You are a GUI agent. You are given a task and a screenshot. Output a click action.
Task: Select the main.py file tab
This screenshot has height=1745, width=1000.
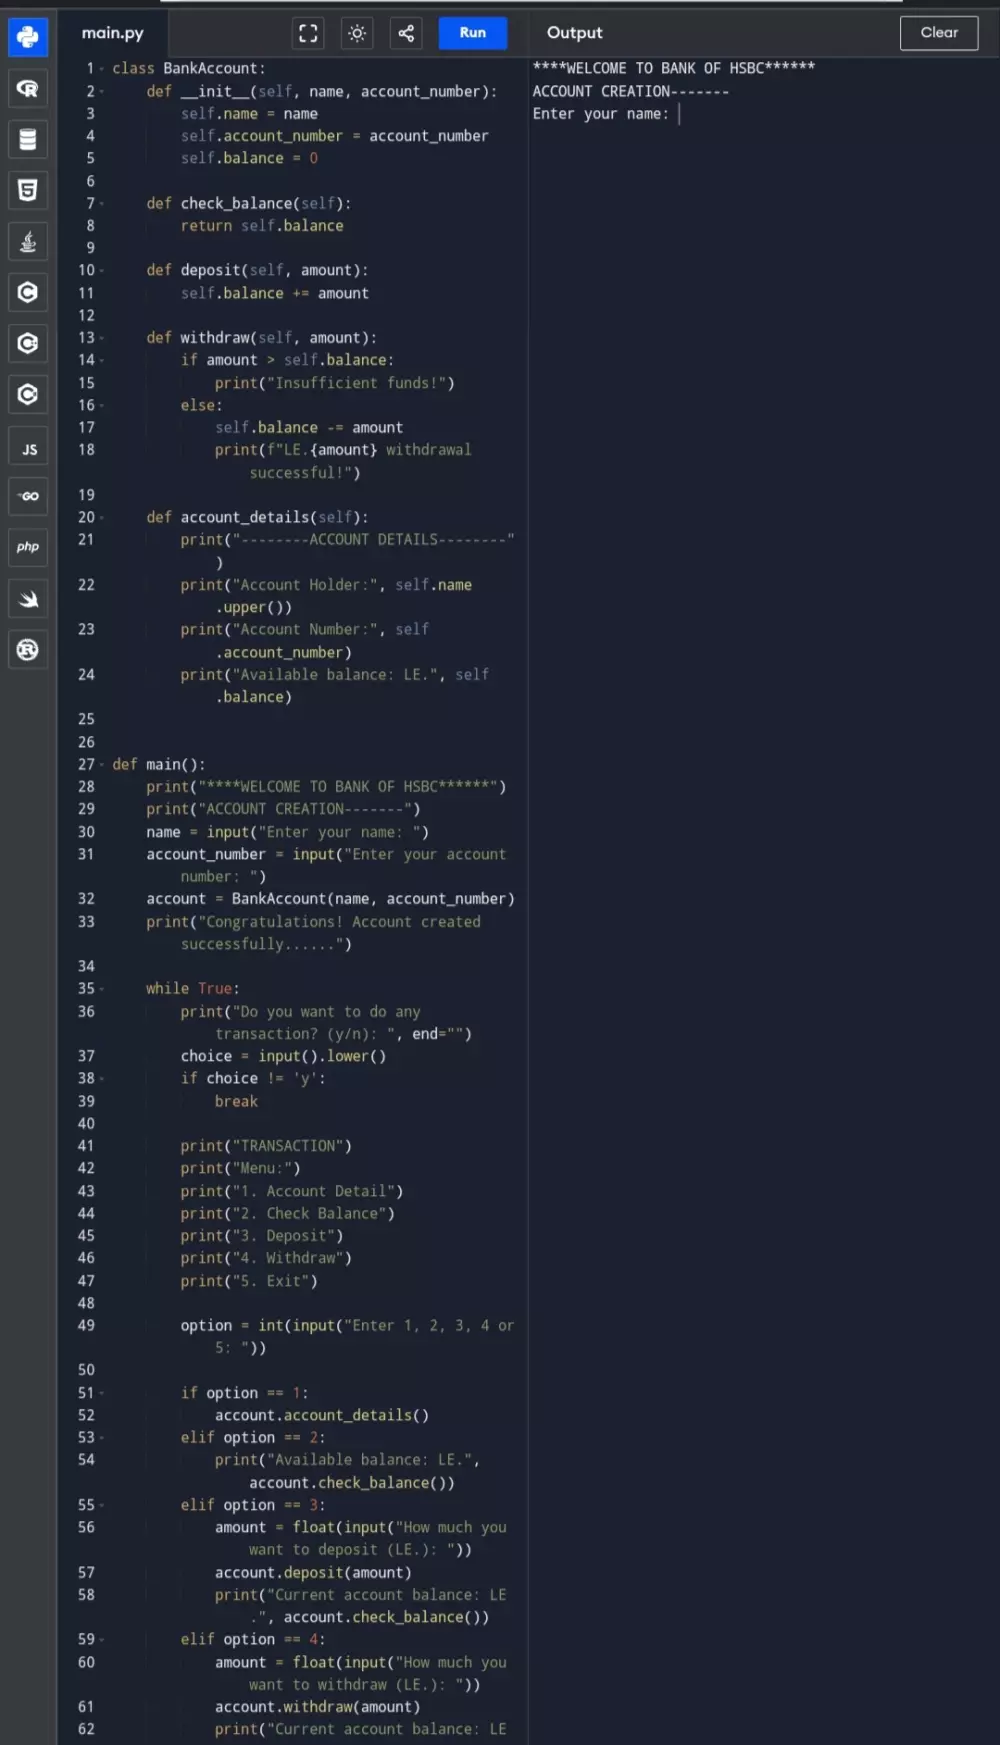tap(113, 33)
